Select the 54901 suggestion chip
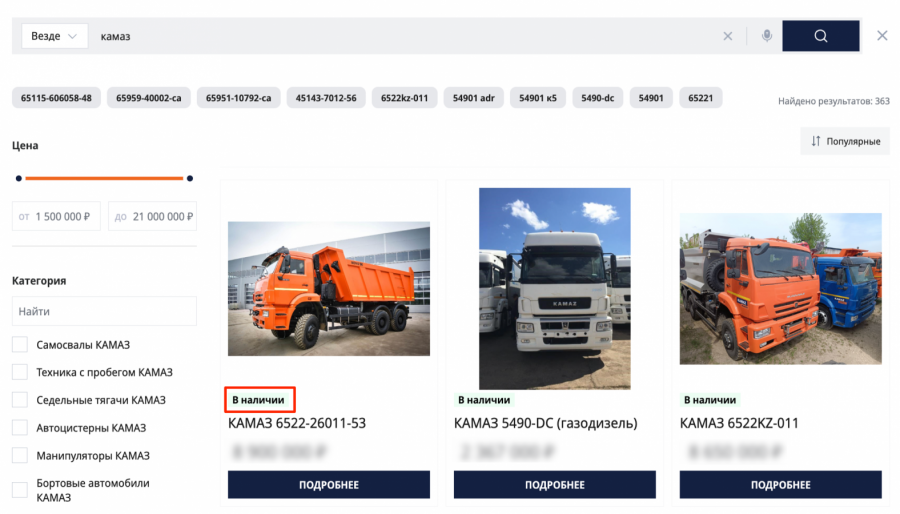900x514 pixels. [x=651, y=98]
